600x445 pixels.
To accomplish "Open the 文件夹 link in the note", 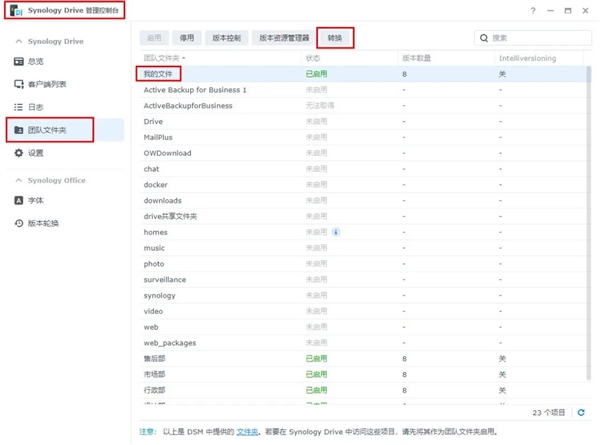I will tap(247, 432).
